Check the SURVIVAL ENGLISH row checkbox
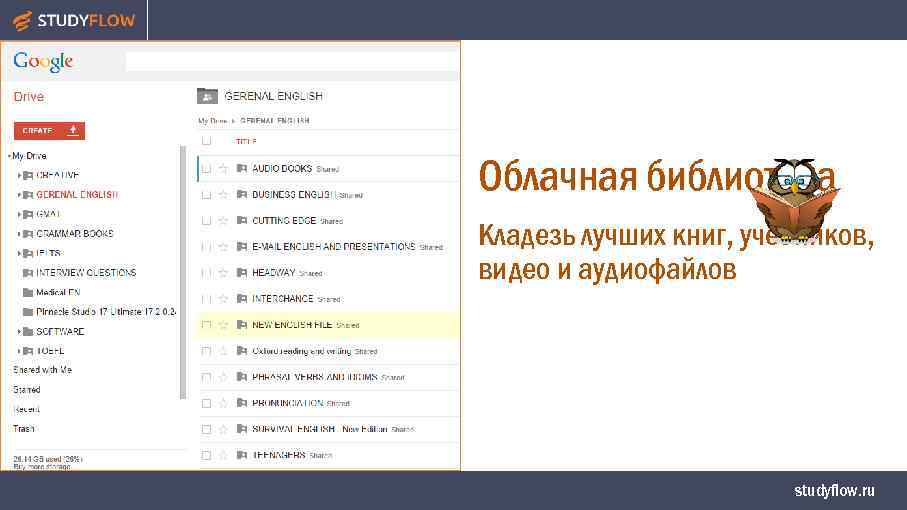The image size is (907, 510). [x=207, y=429]
